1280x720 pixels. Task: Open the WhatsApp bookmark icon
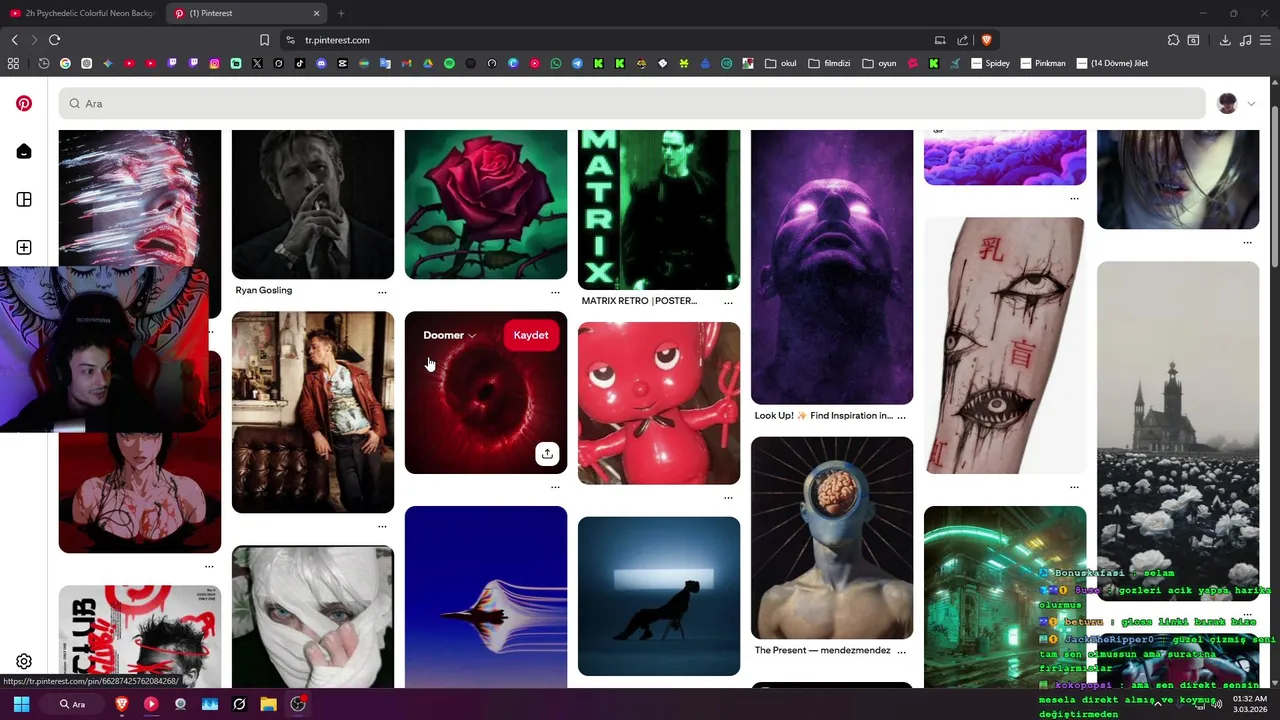tap(556, 63)
